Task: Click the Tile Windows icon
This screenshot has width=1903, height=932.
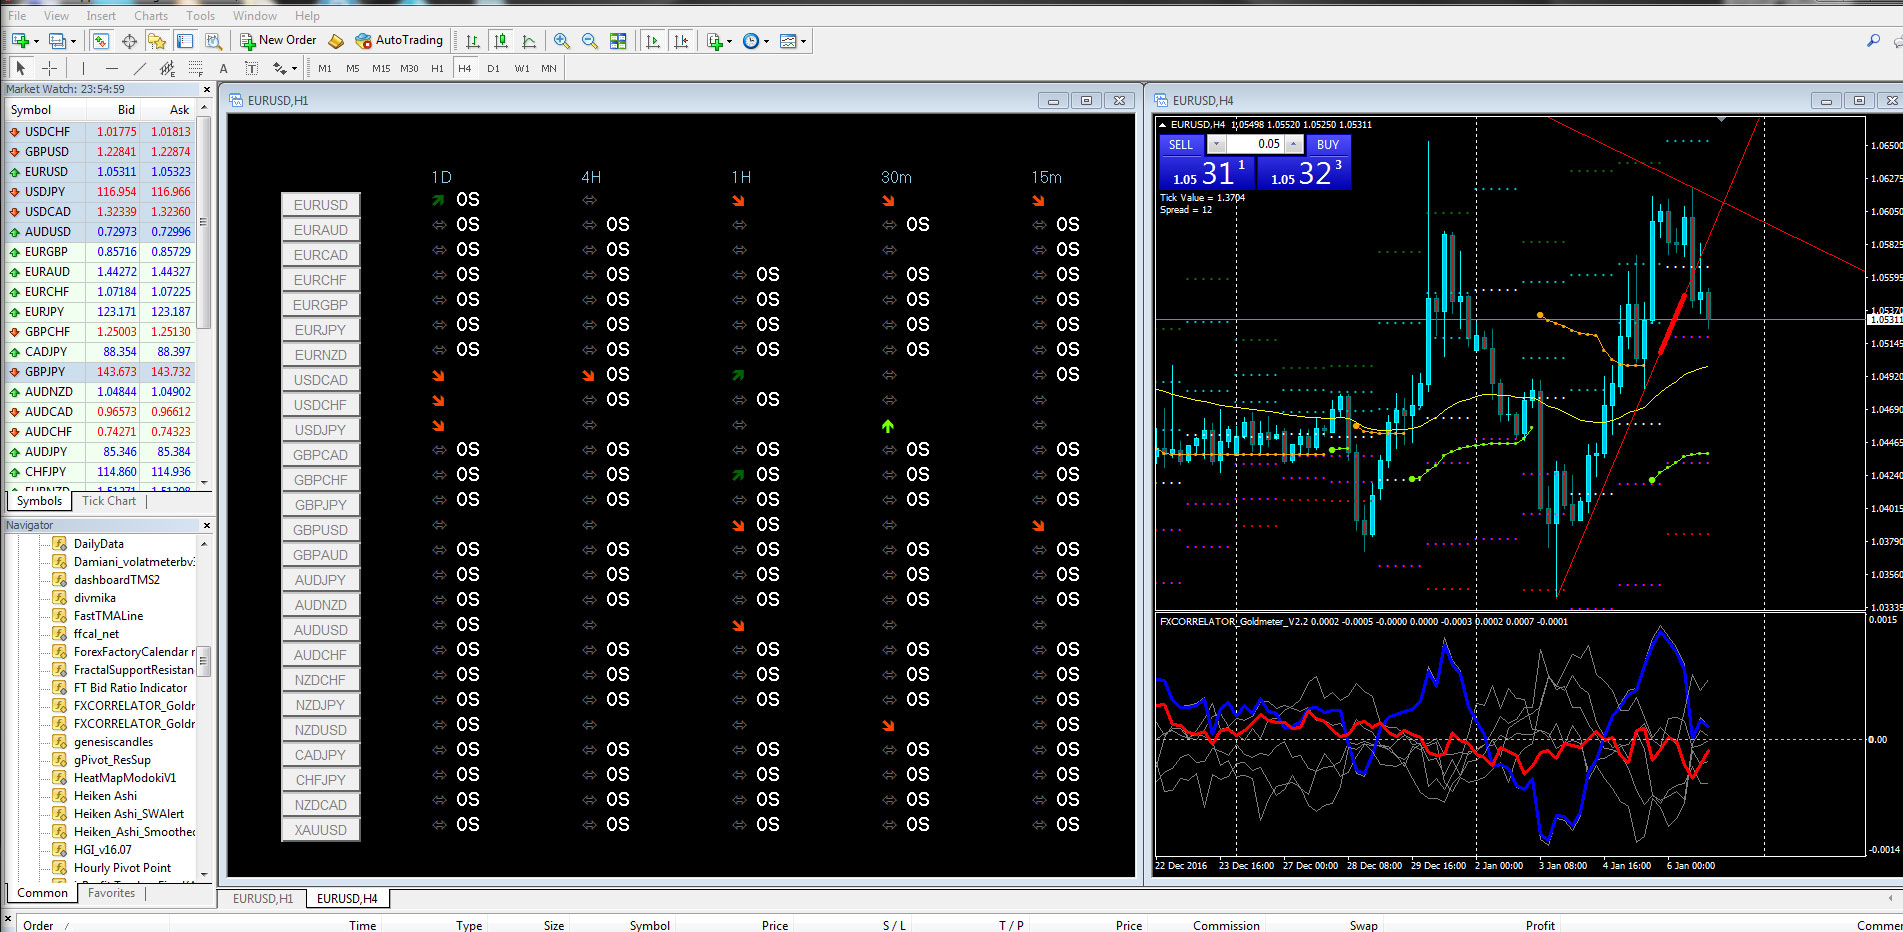Action: click(618, 41)
